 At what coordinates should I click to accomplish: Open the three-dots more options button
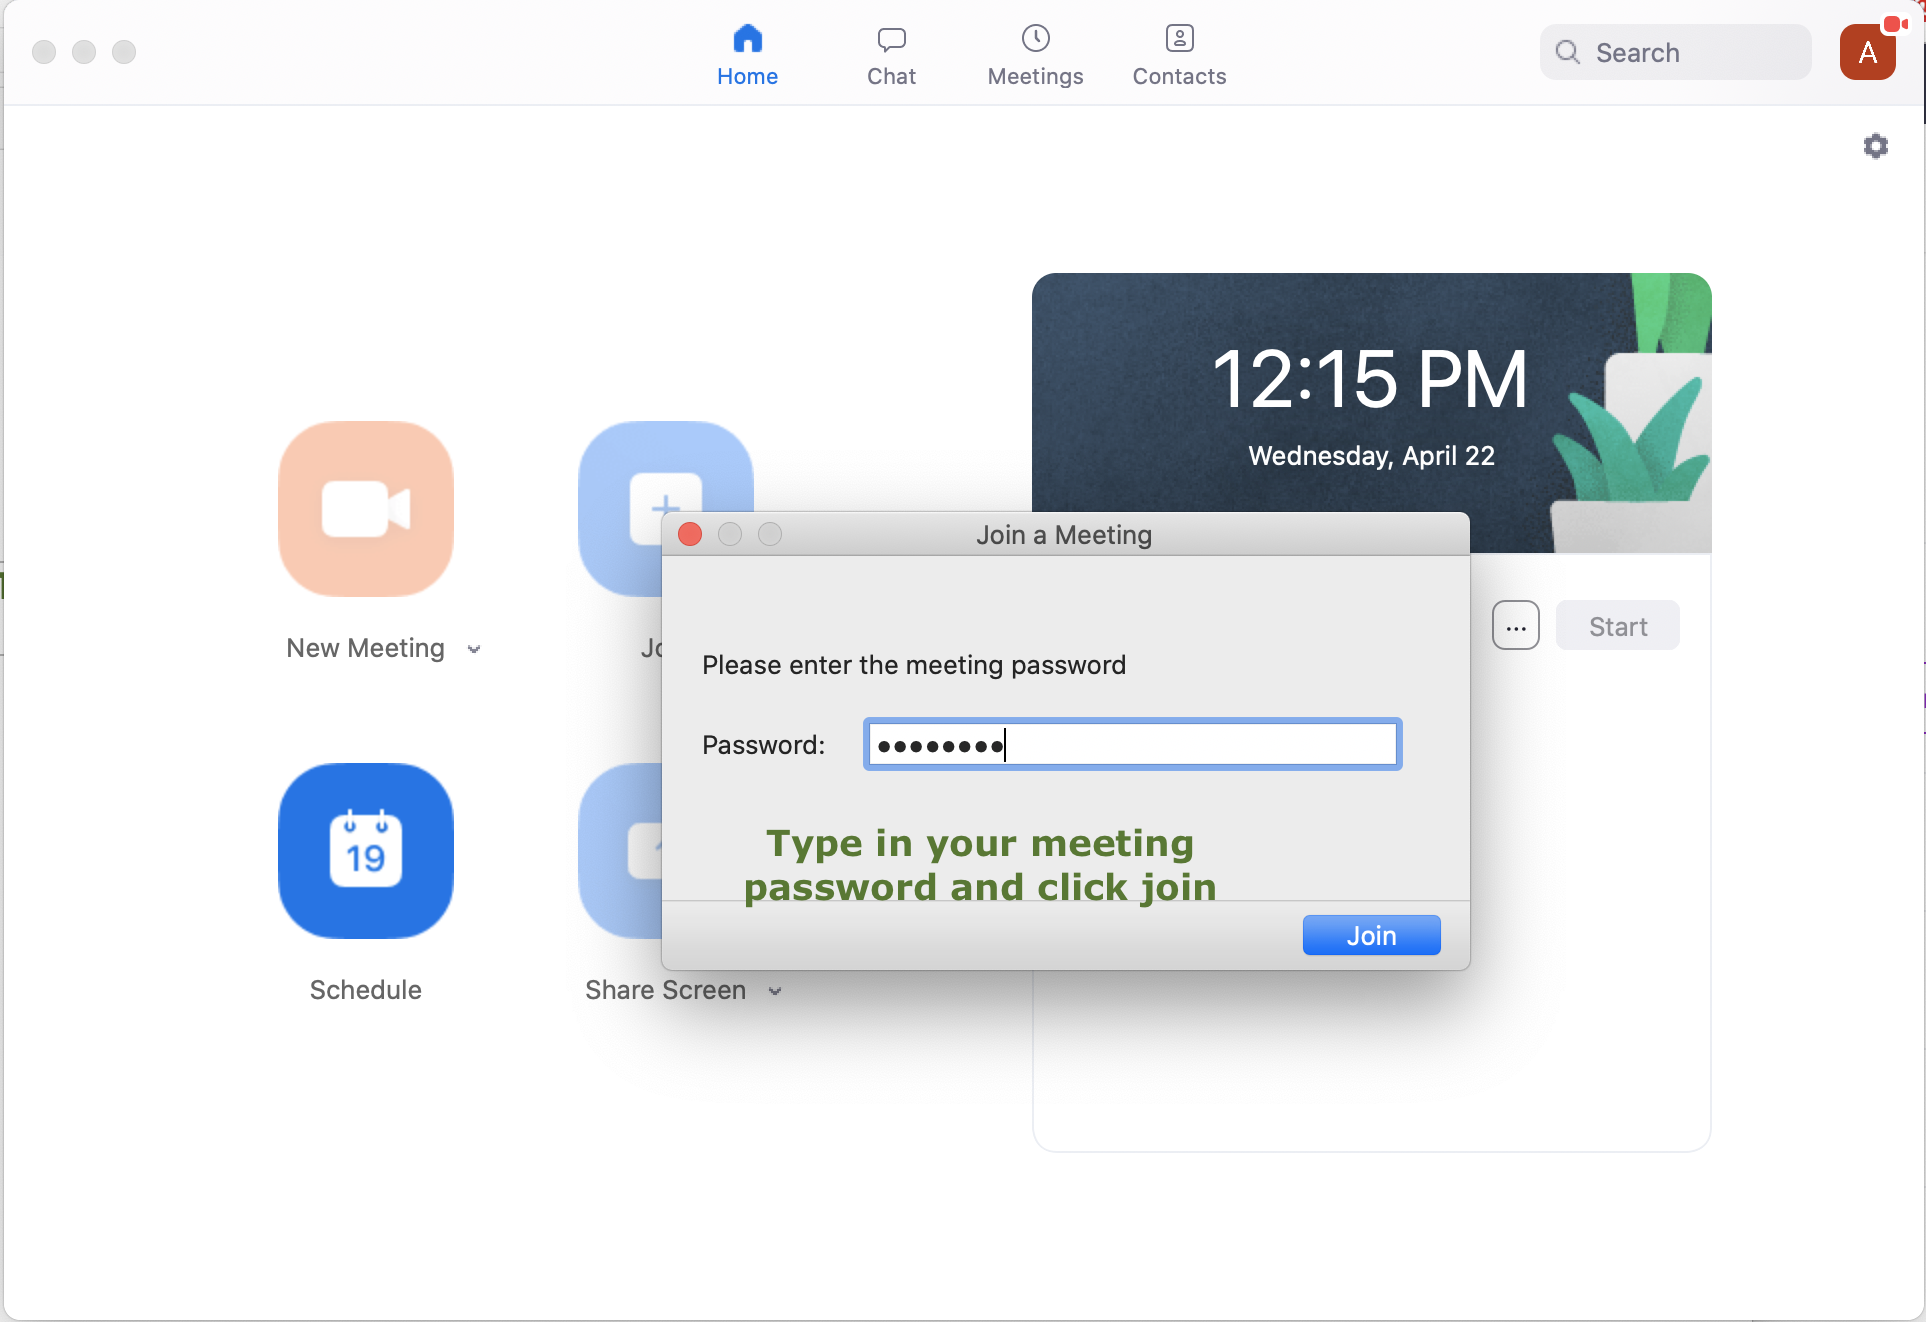click(1515, 627)
